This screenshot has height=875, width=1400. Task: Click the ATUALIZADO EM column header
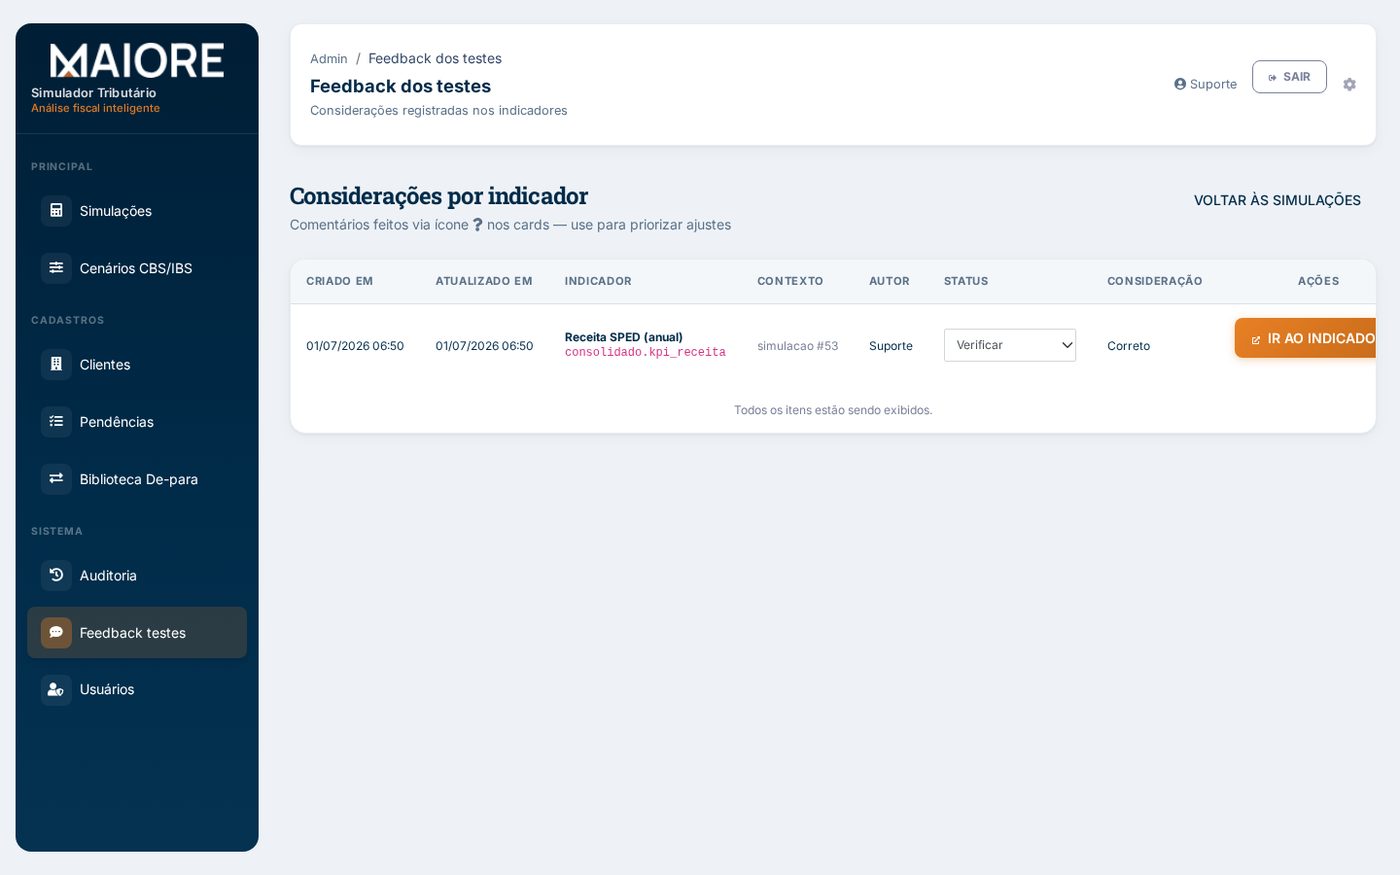[484, 281]
